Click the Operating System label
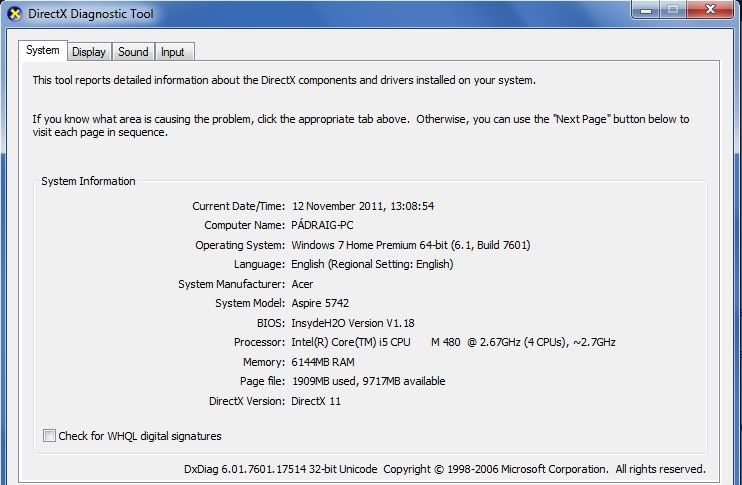Screen dimensions: 742x485 click(x=240, y=245)
